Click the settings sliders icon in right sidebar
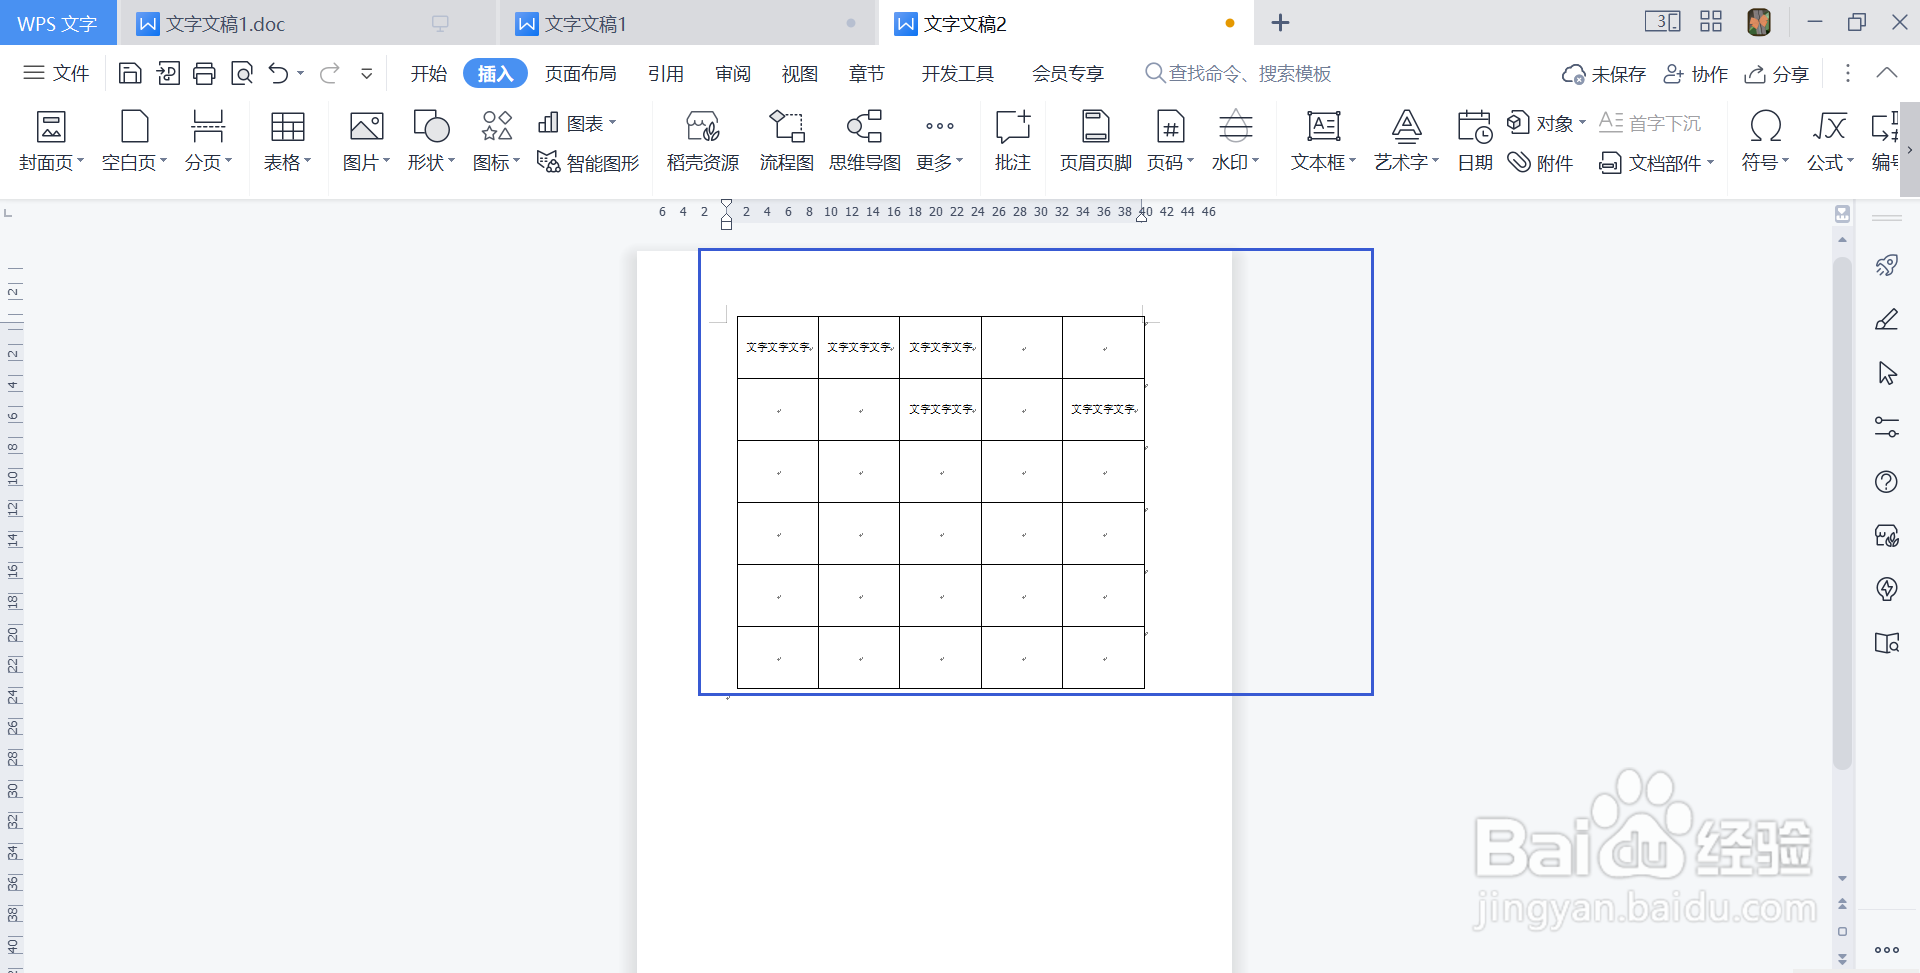The image size is (1920, 973). point(1887,427)
